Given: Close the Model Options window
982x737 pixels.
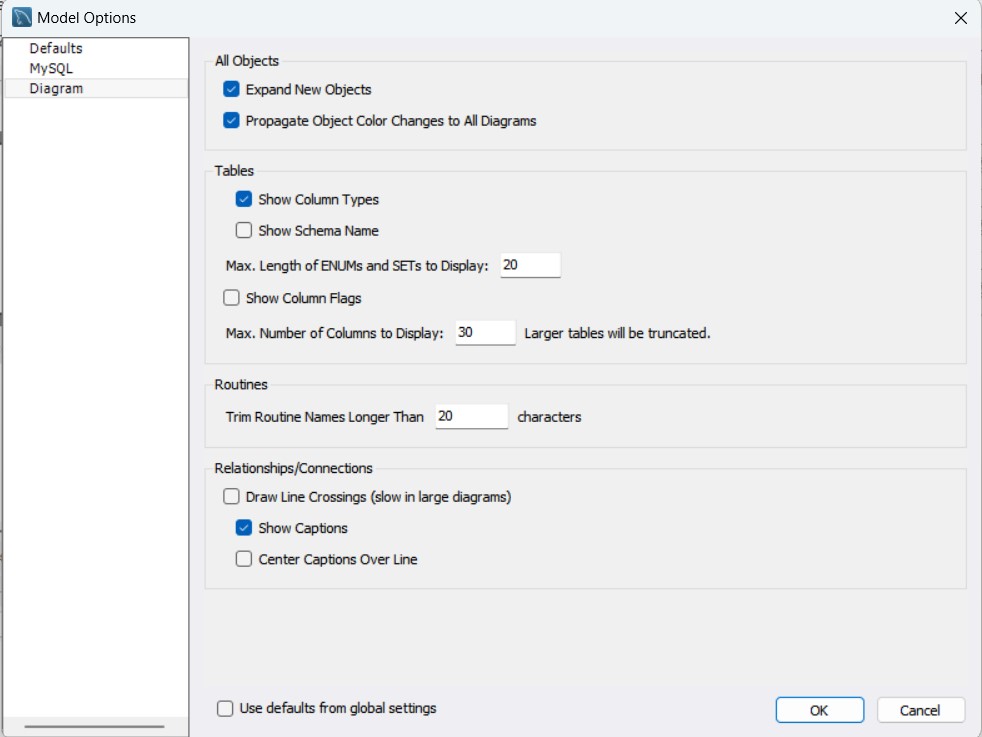Looking at the screenshot, I should tap(961, 18).
